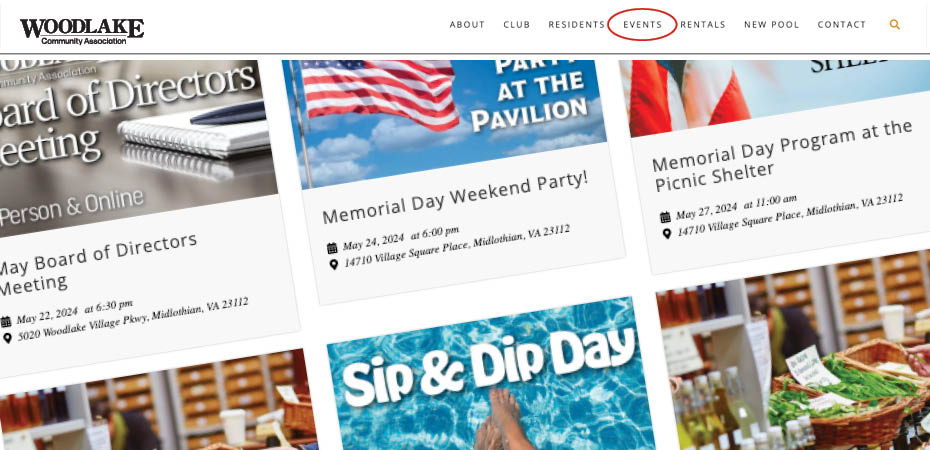Viewport: 930px width, 450px height.
Task: Go to the Residents menu
Action: point(577,25)
